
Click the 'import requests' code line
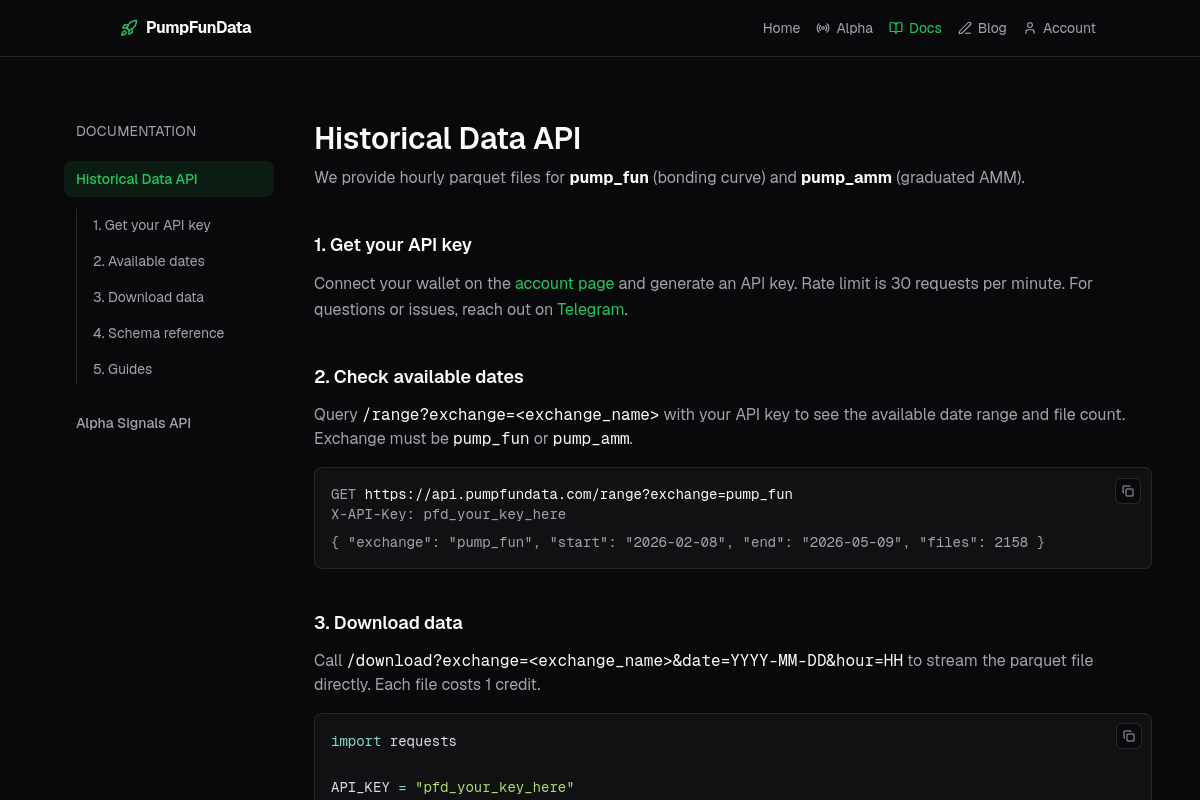(x=394, y=741)
